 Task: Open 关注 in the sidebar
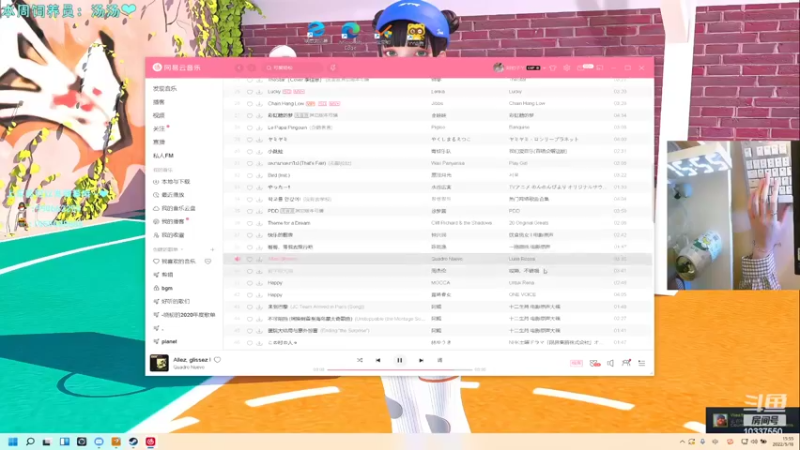[159, 129]
